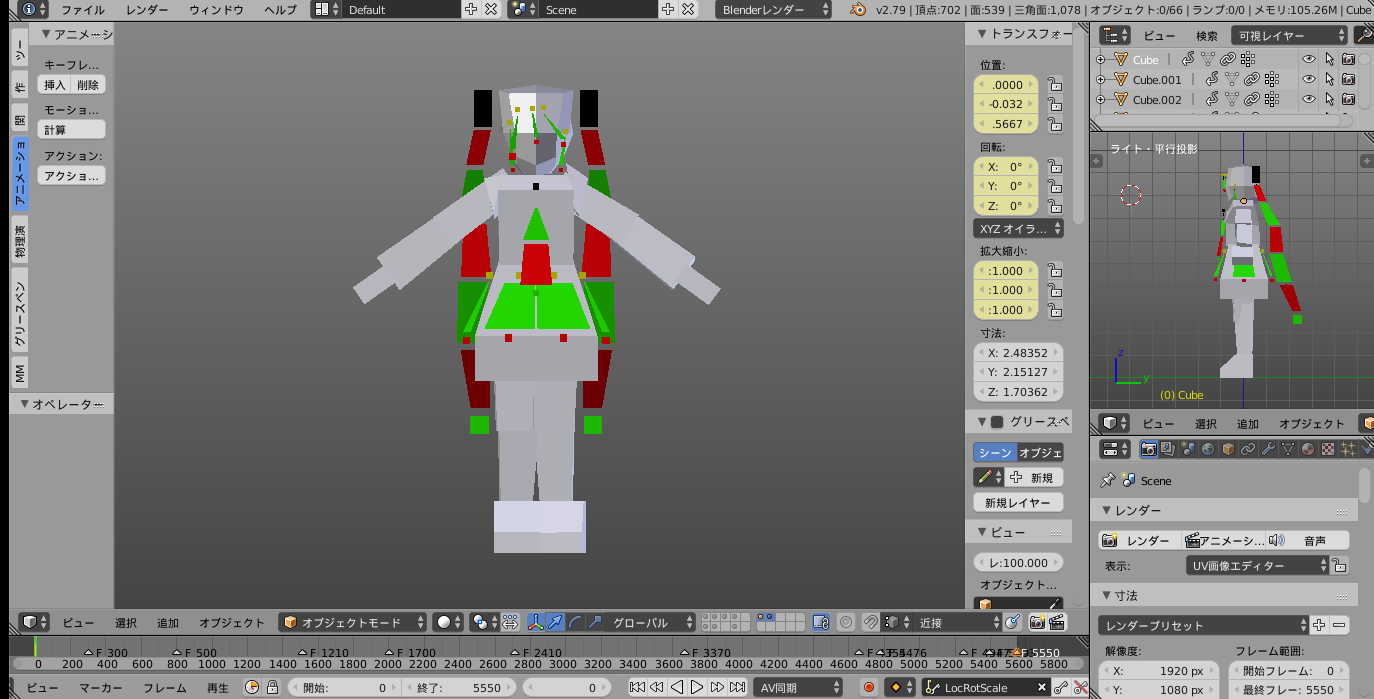Toggle visibility eye for Cube.001
Image resolution: width=1374 pixels, height=699 pixels.
tap(1308, 79)
